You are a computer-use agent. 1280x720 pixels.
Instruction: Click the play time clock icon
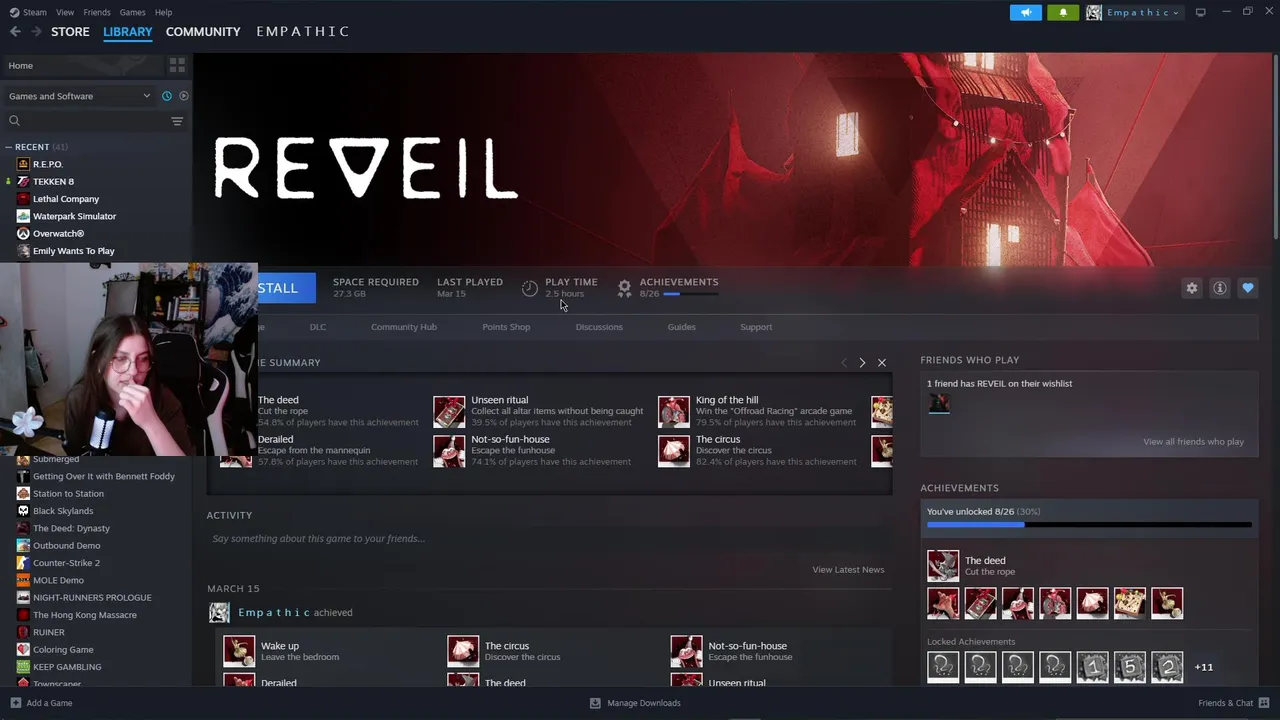pyautogui.click(x=530, y=288)
